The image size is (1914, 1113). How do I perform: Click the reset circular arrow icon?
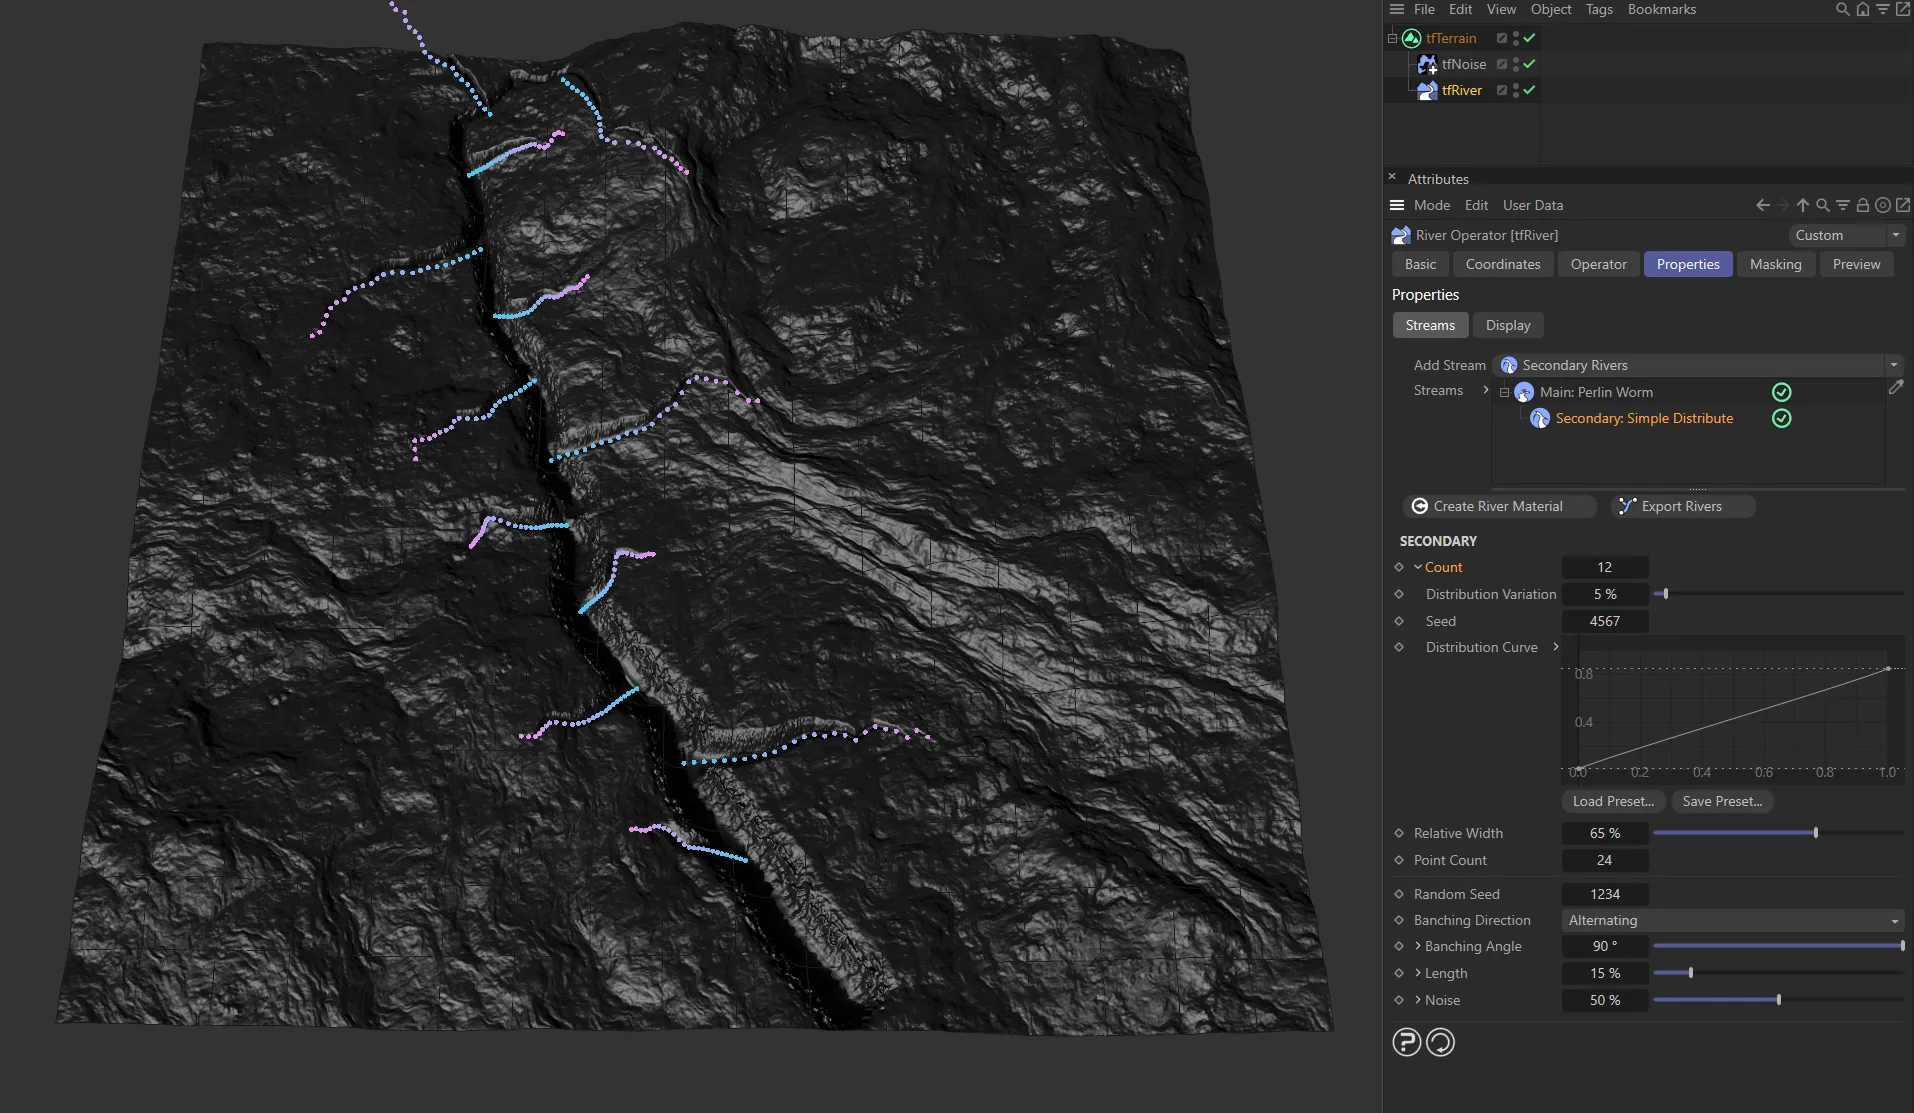(x=1440, y=1042)
